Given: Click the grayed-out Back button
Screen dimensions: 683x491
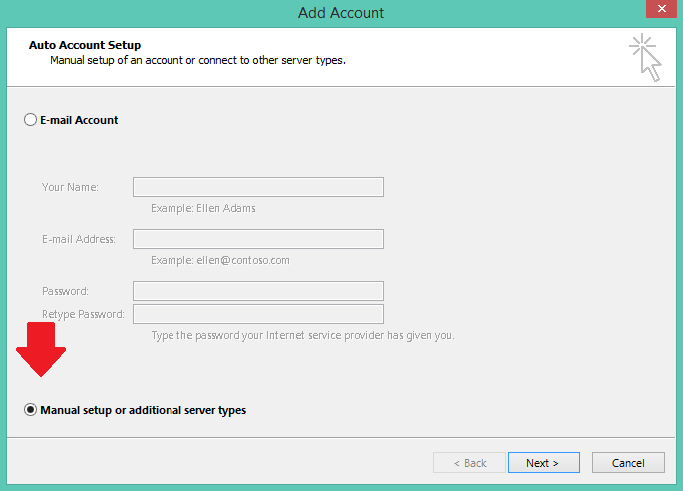Looking at the screenshot, I should click(x=470, y=463).
